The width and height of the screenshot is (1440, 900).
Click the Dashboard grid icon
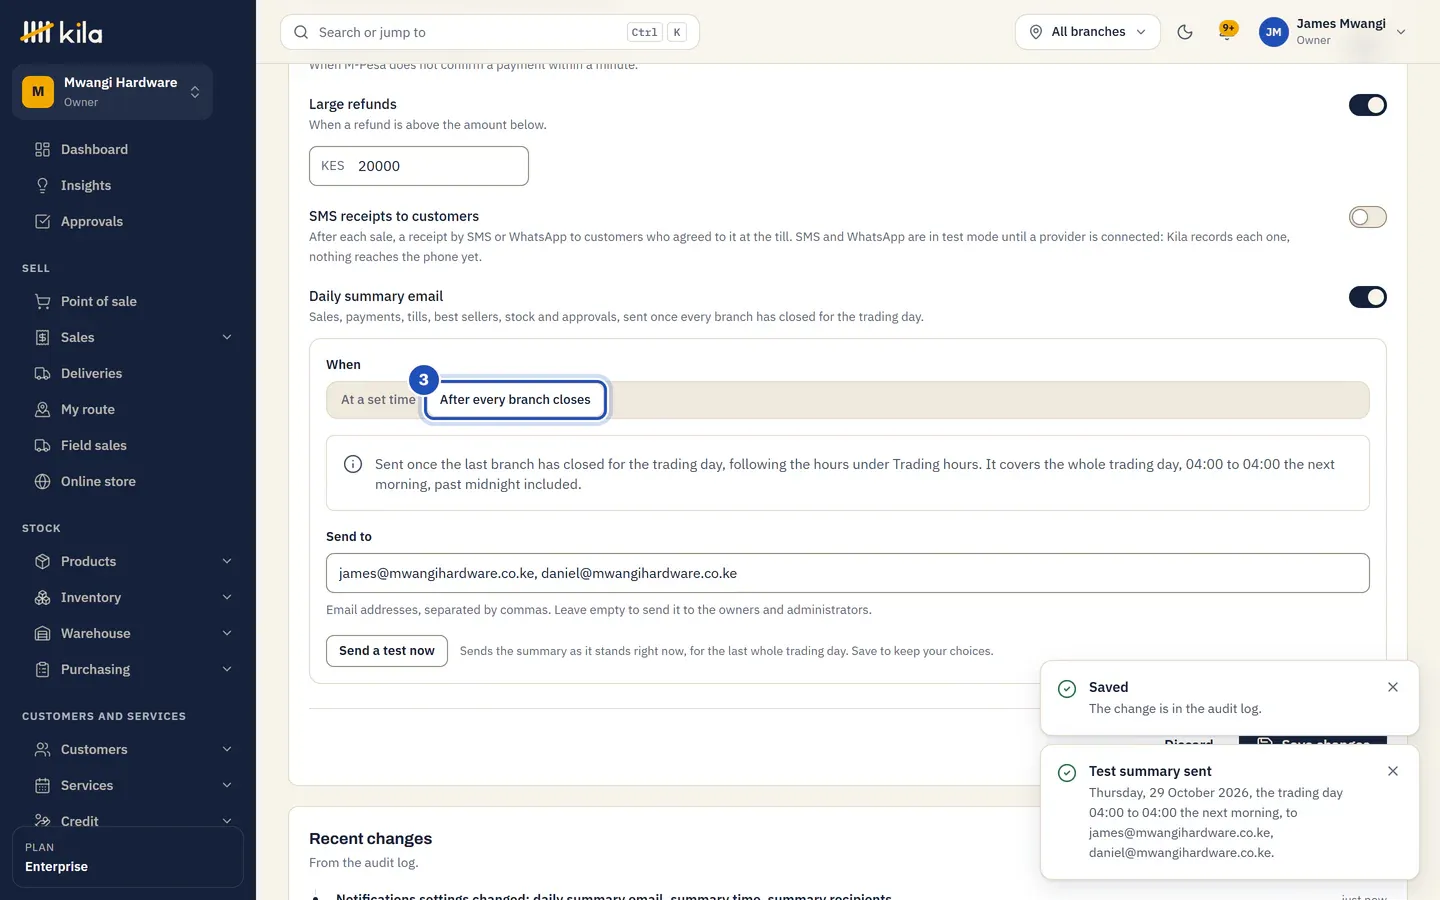[42, 150]
